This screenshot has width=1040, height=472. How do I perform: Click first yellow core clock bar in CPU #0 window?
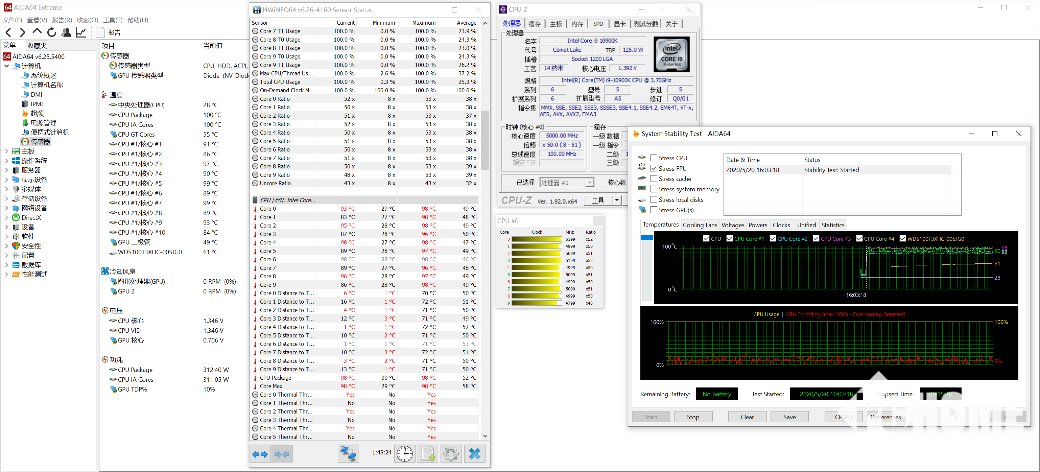click(x=536, y=239)
